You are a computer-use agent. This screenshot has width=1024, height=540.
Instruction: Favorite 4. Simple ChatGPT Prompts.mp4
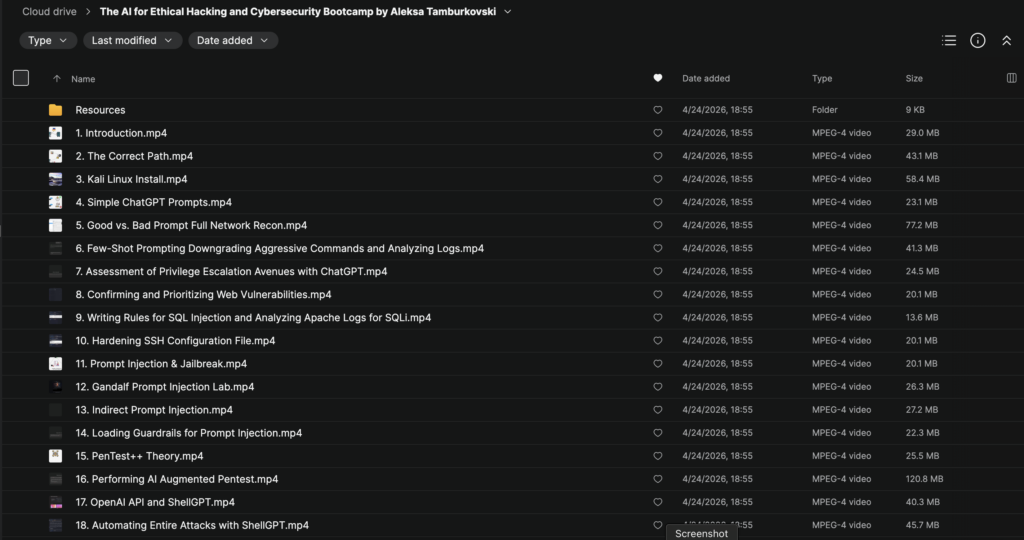(658, 202)
